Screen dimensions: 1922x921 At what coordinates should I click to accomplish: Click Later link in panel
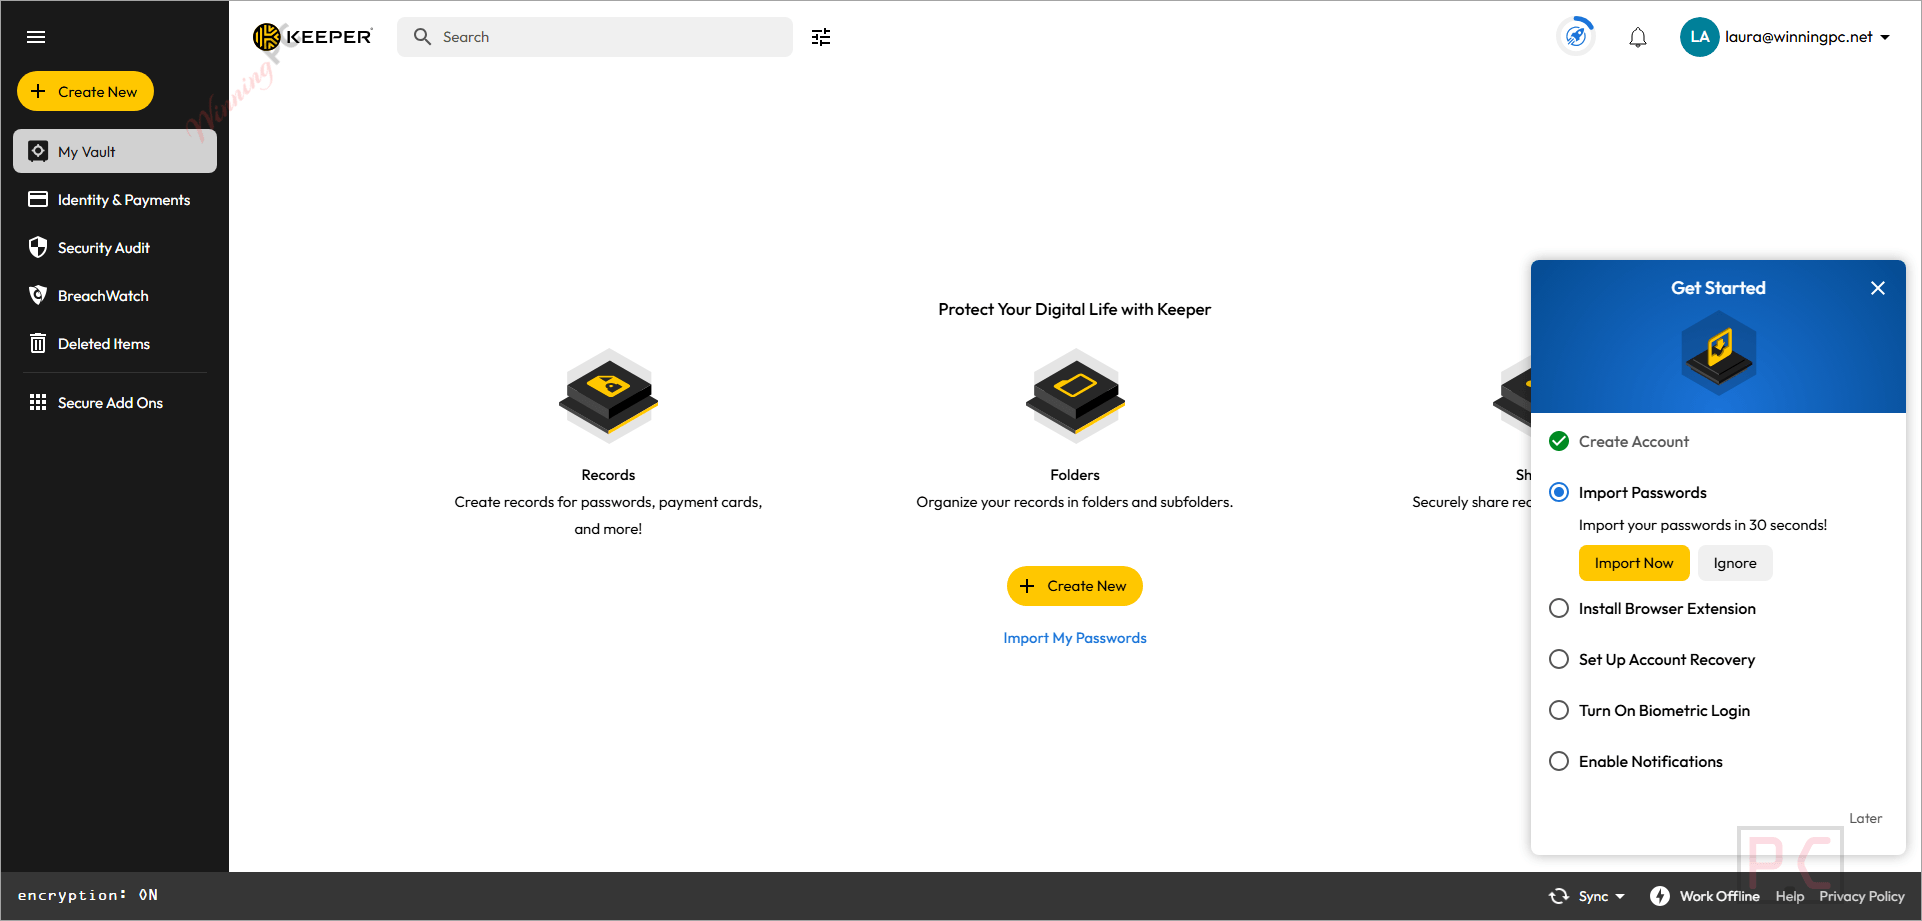pos(1865,818)
